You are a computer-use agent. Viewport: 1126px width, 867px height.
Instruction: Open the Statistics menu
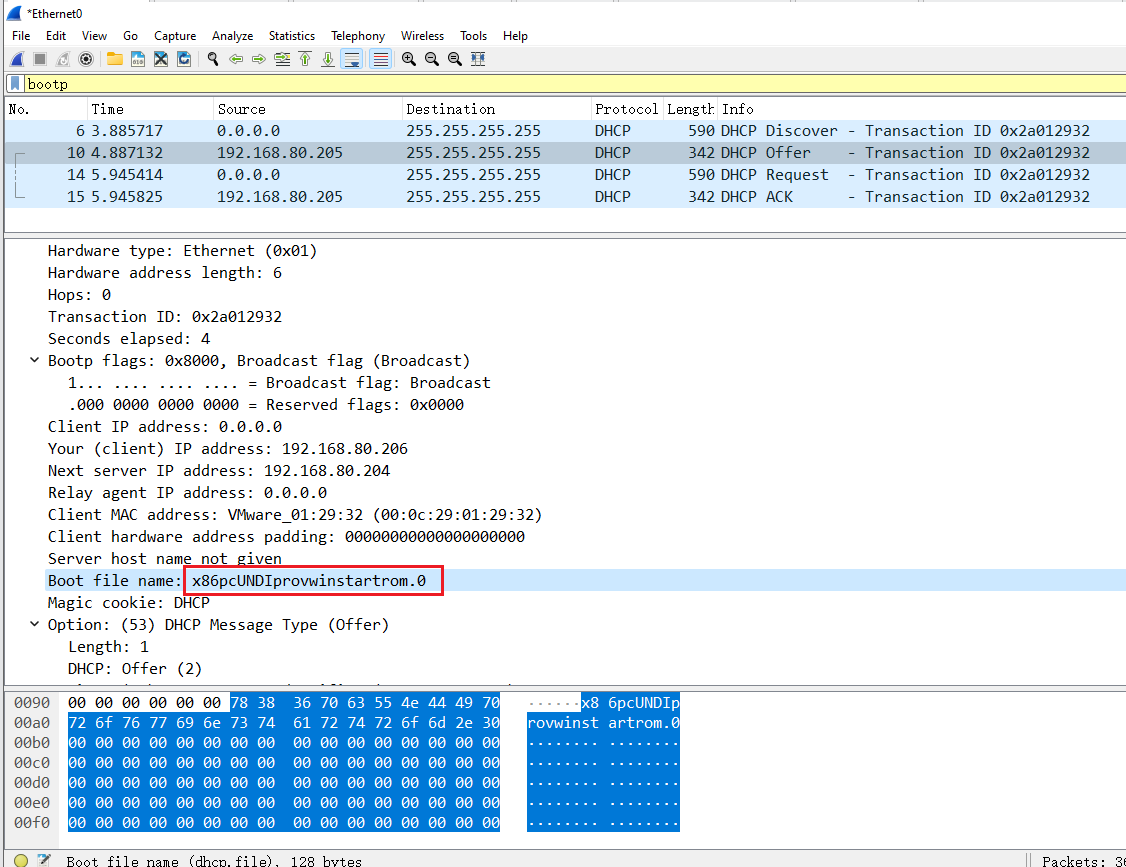point(291,36)
